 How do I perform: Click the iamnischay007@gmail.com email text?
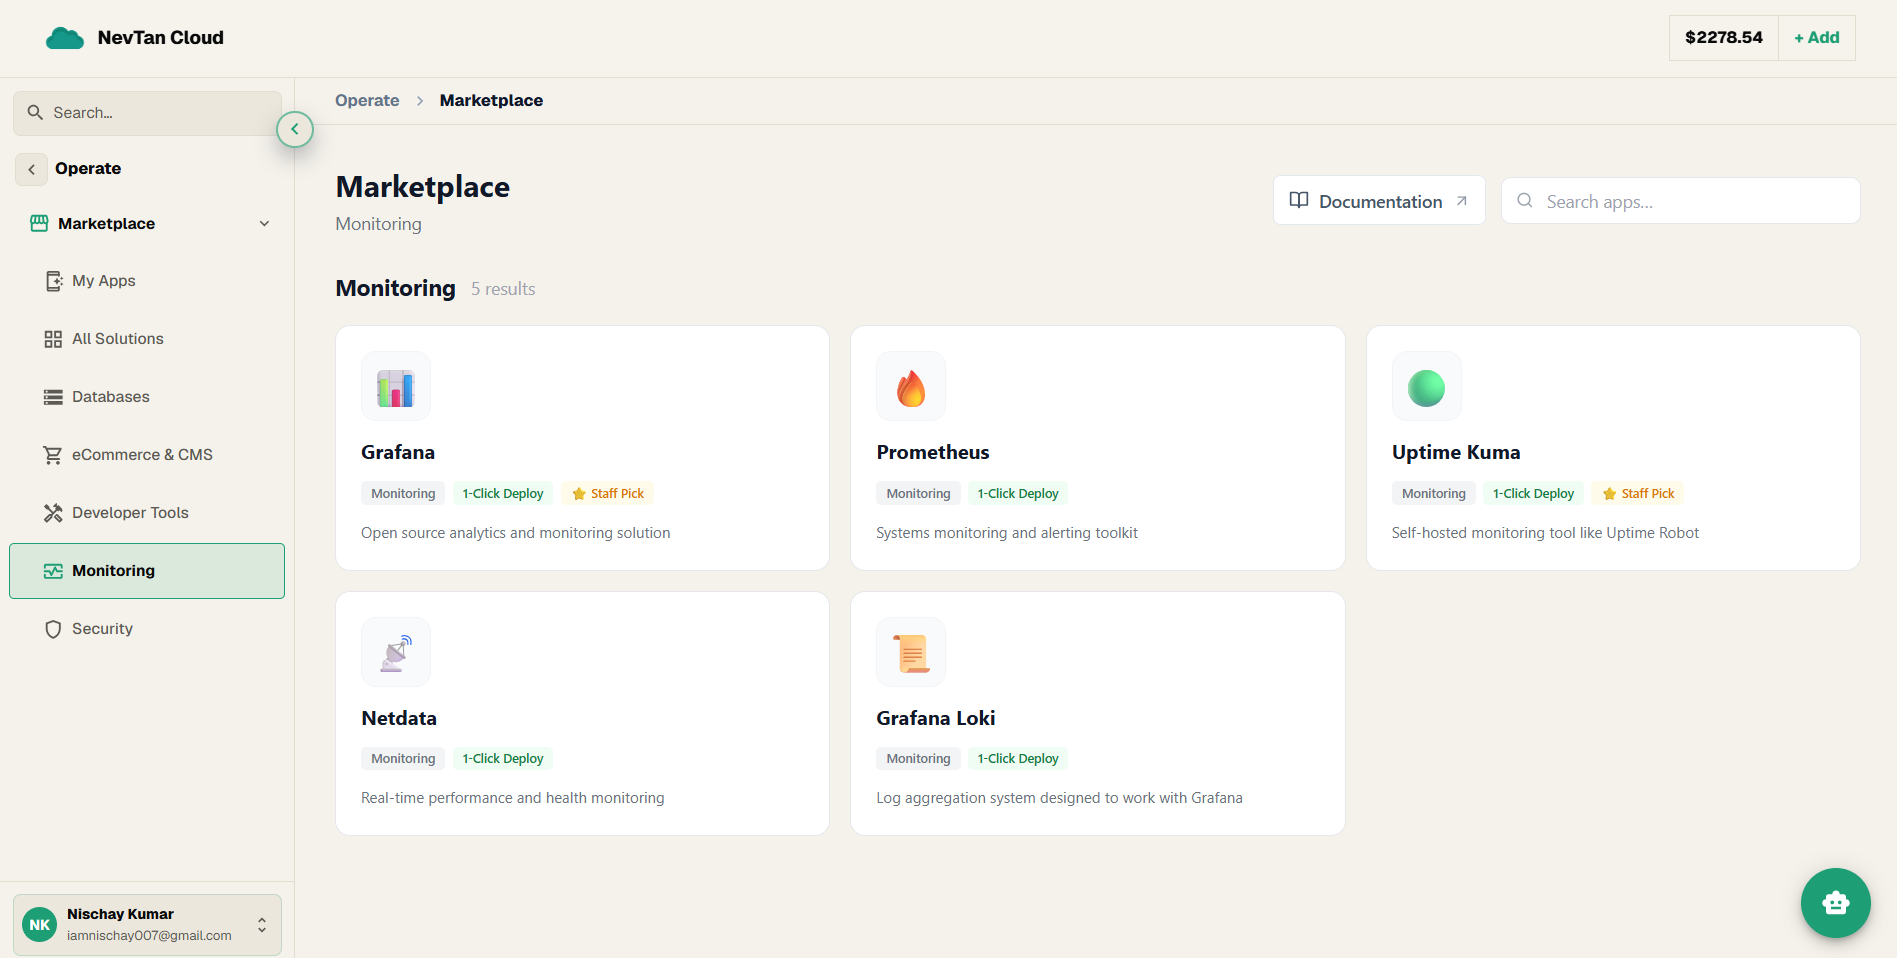[149, 936]
